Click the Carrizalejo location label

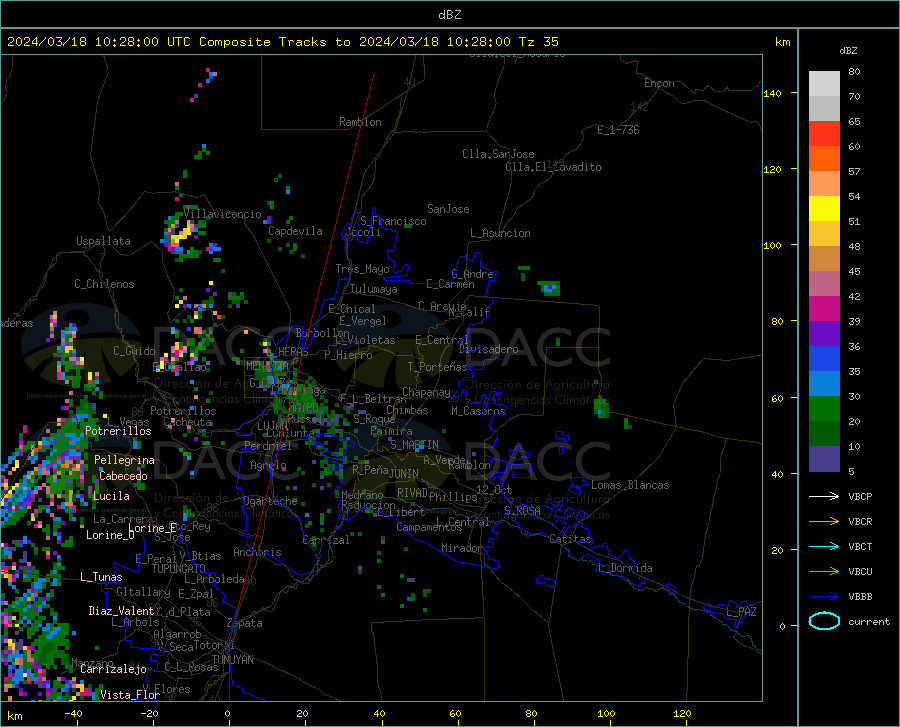(113, 668)
